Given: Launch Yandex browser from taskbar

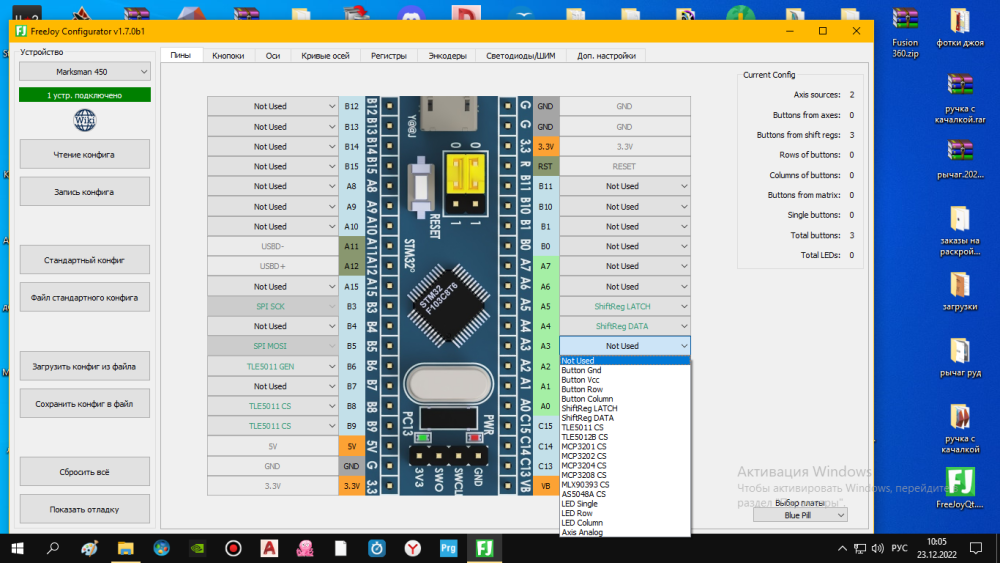Looking at the screenshot, I should click(412, 548).
